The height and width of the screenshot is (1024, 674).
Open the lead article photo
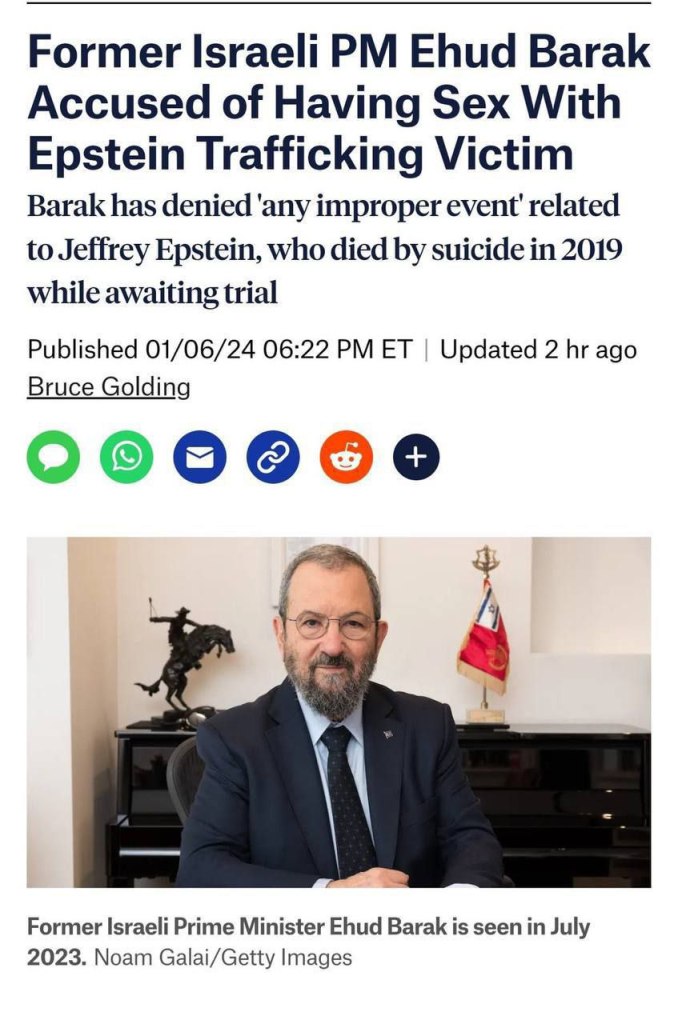tap(338, 712)
